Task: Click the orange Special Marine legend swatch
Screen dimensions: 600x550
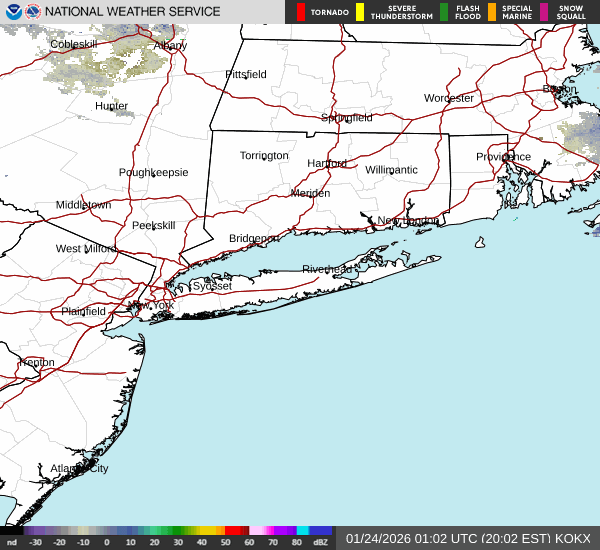Action: [x=492, y=12]
